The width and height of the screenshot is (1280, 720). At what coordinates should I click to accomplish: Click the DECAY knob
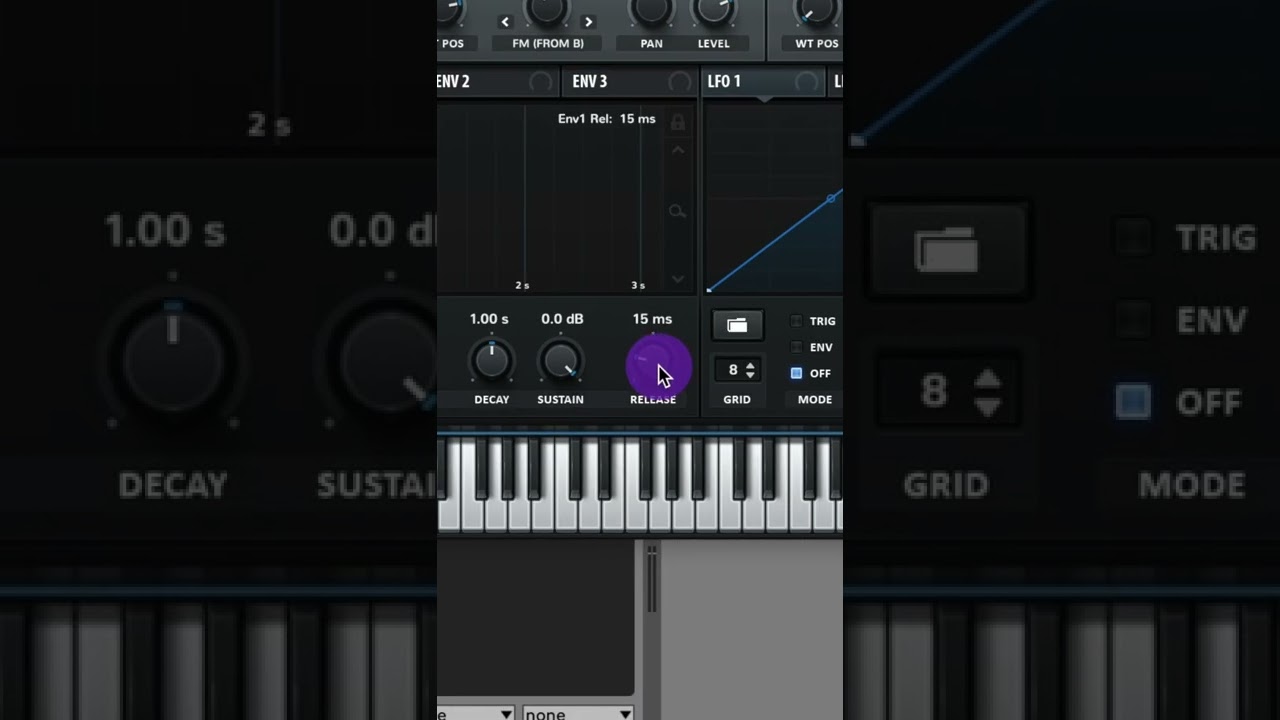pos(491,362)
